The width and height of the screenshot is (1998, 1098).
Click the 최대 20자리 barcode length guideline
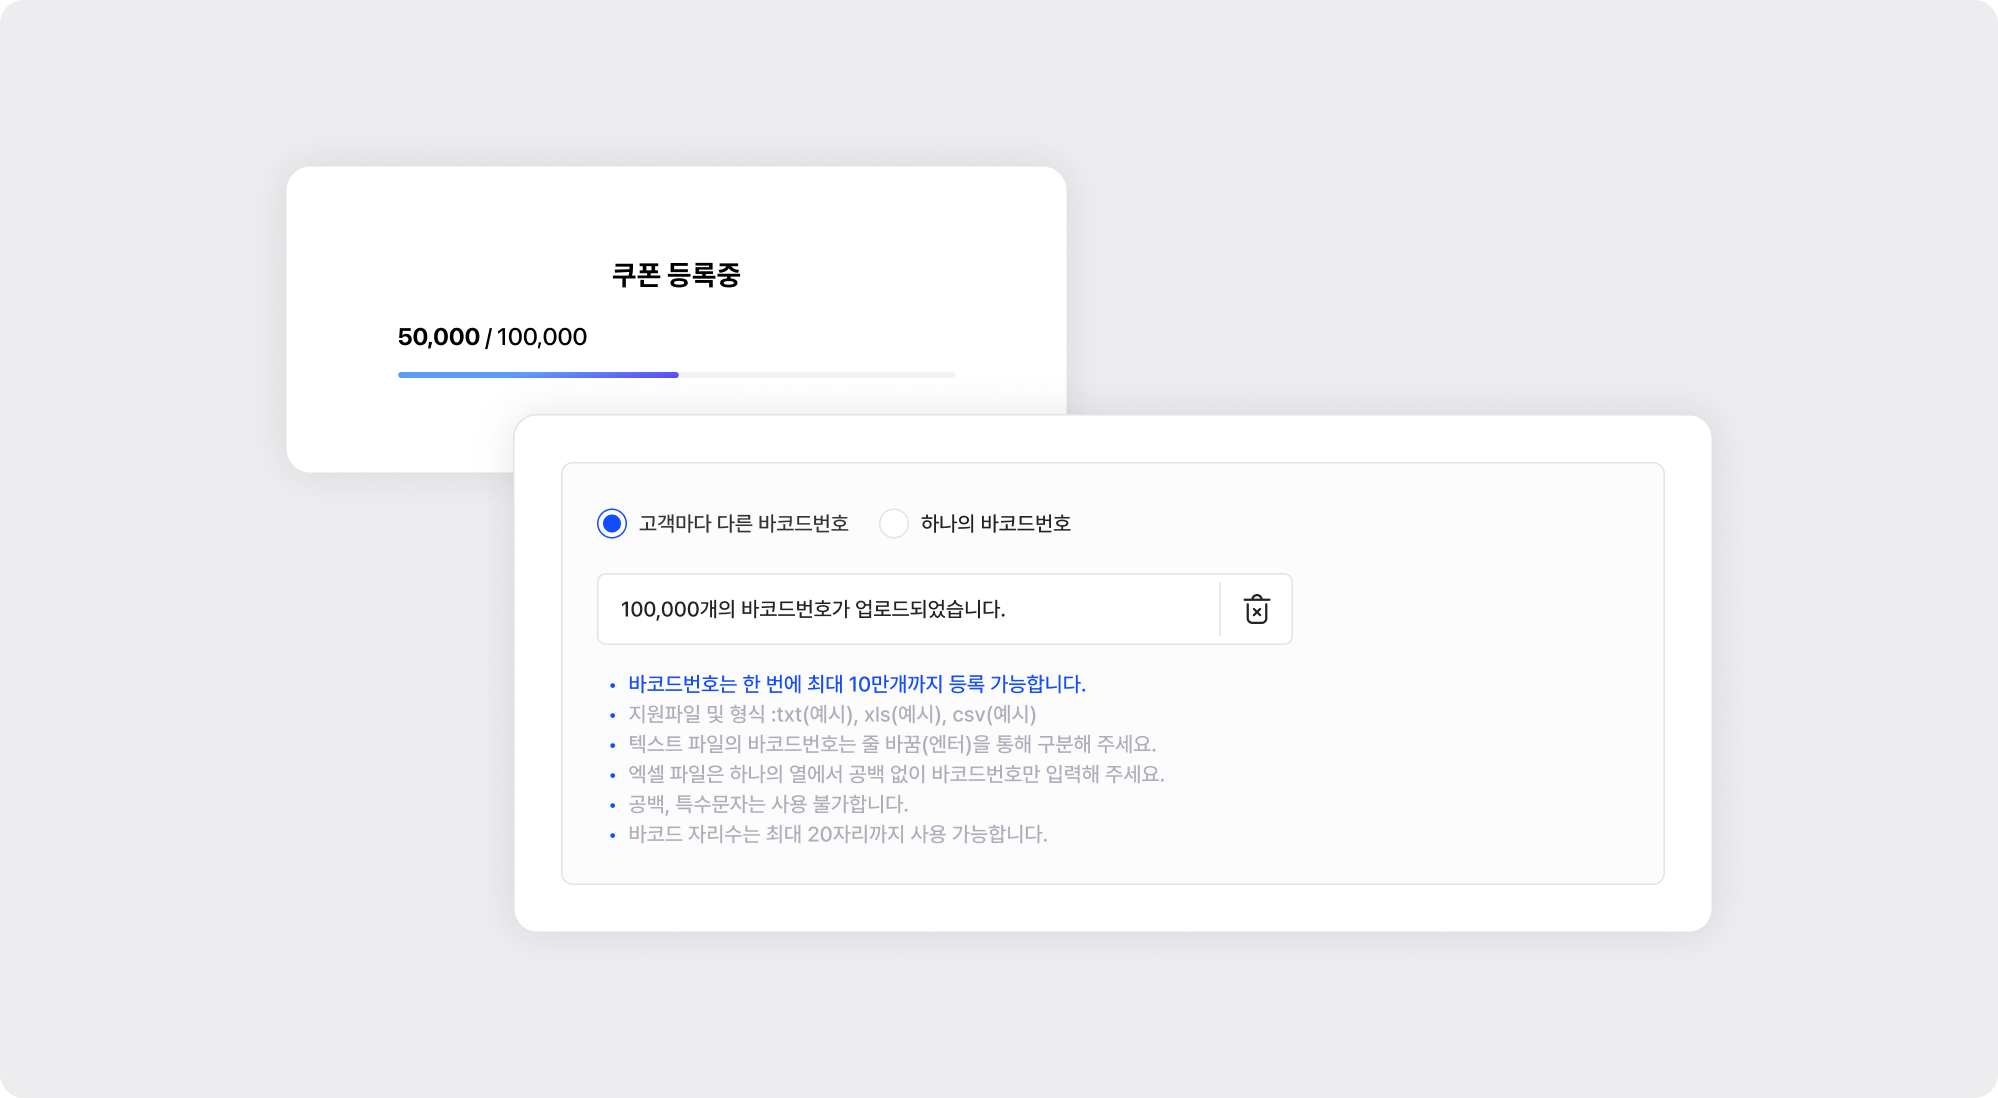837,834
